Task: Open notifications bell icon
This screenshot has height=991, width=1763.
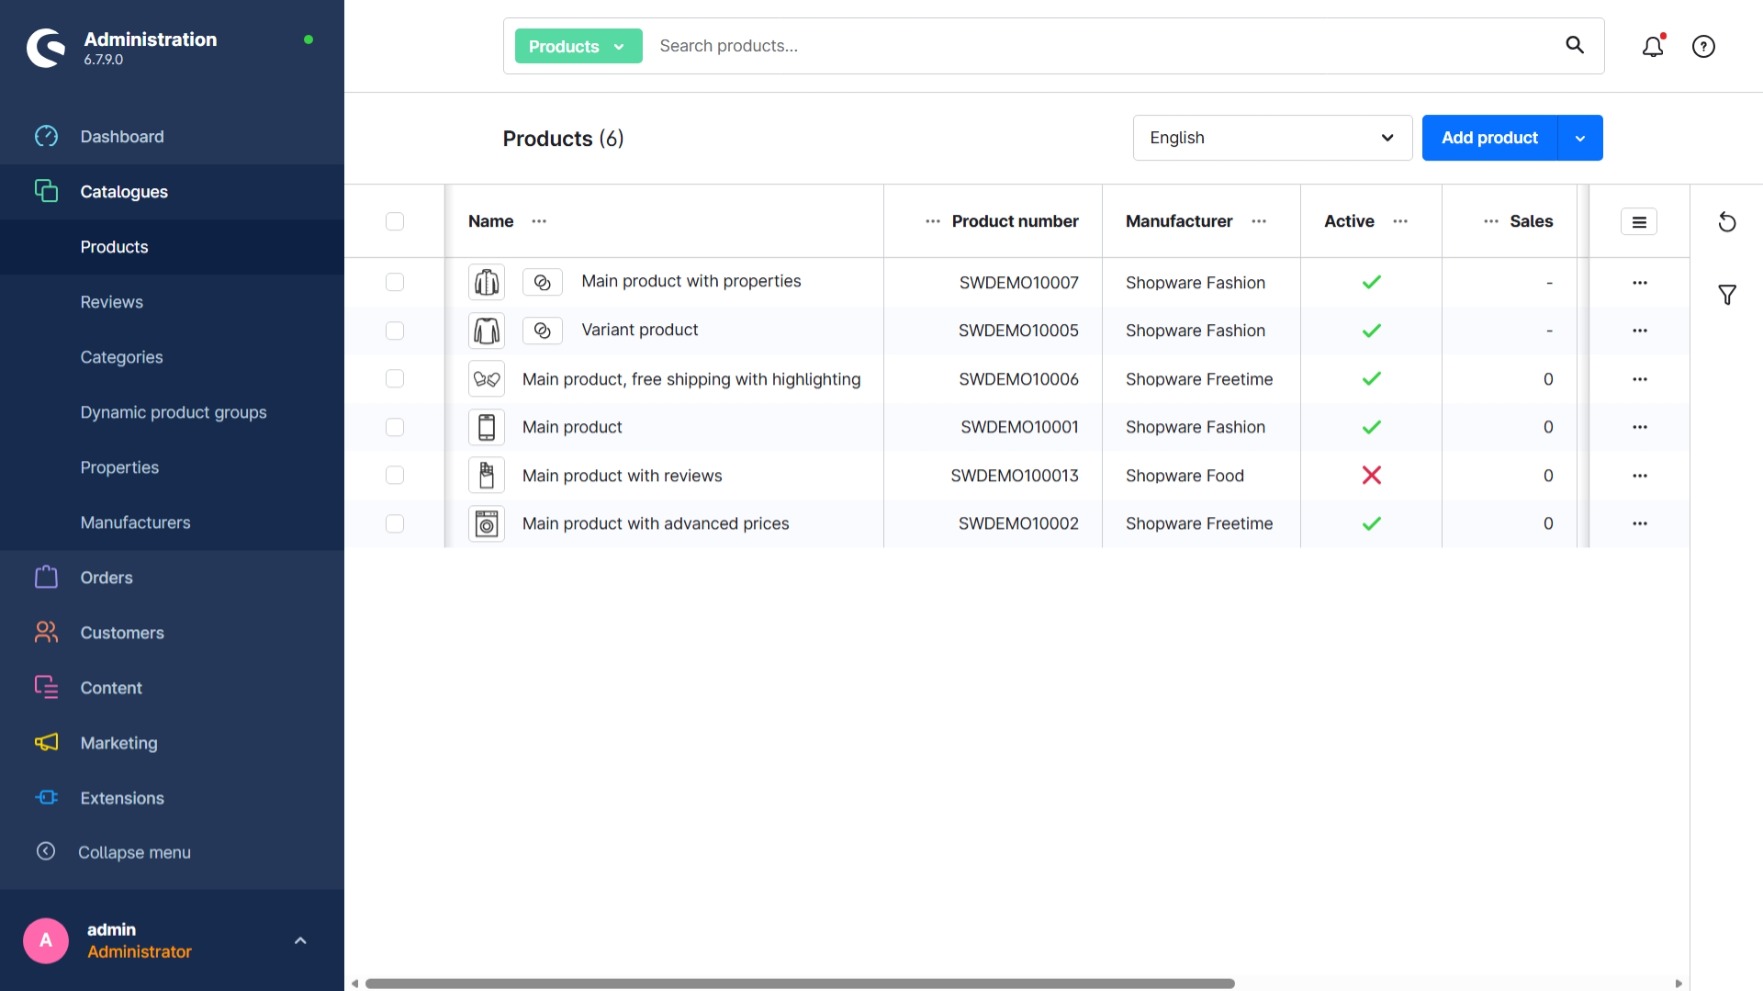Action: [x=1653, y=46]
